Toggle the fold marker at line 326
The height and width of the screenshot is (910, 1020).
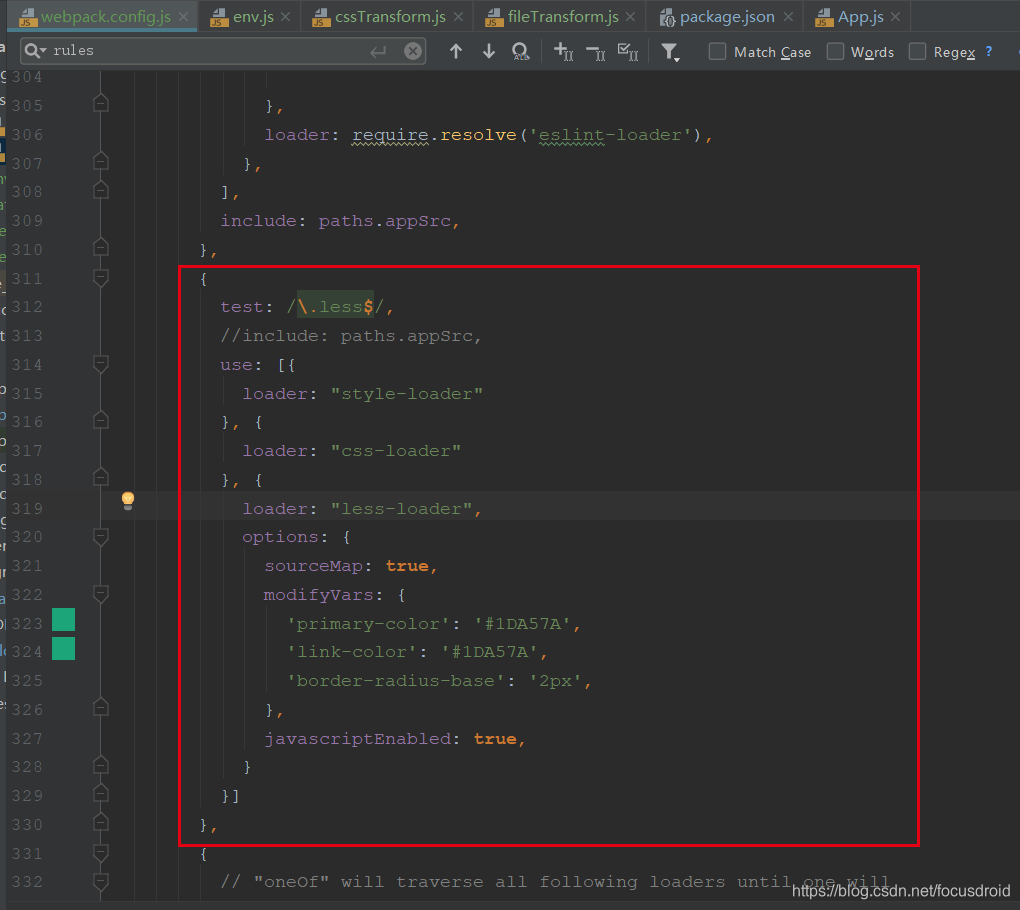(101, 707)
